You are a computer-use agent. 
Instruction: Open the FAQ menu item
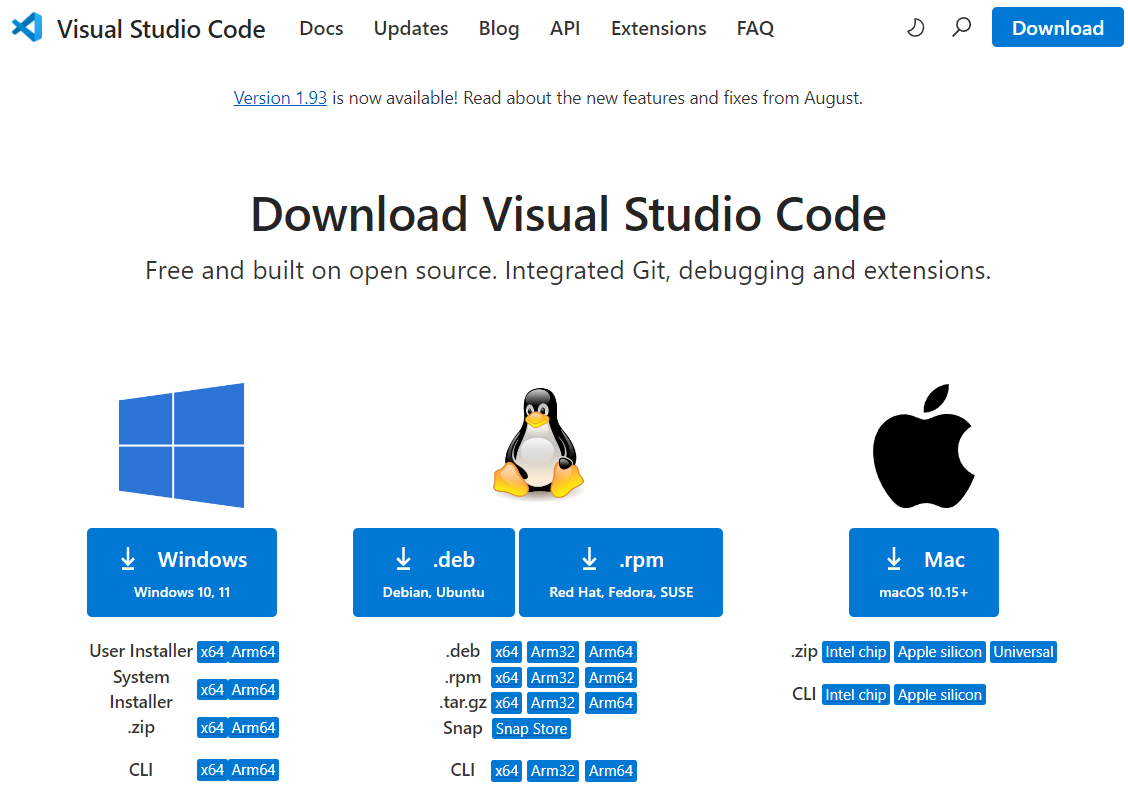click(755, 28)
